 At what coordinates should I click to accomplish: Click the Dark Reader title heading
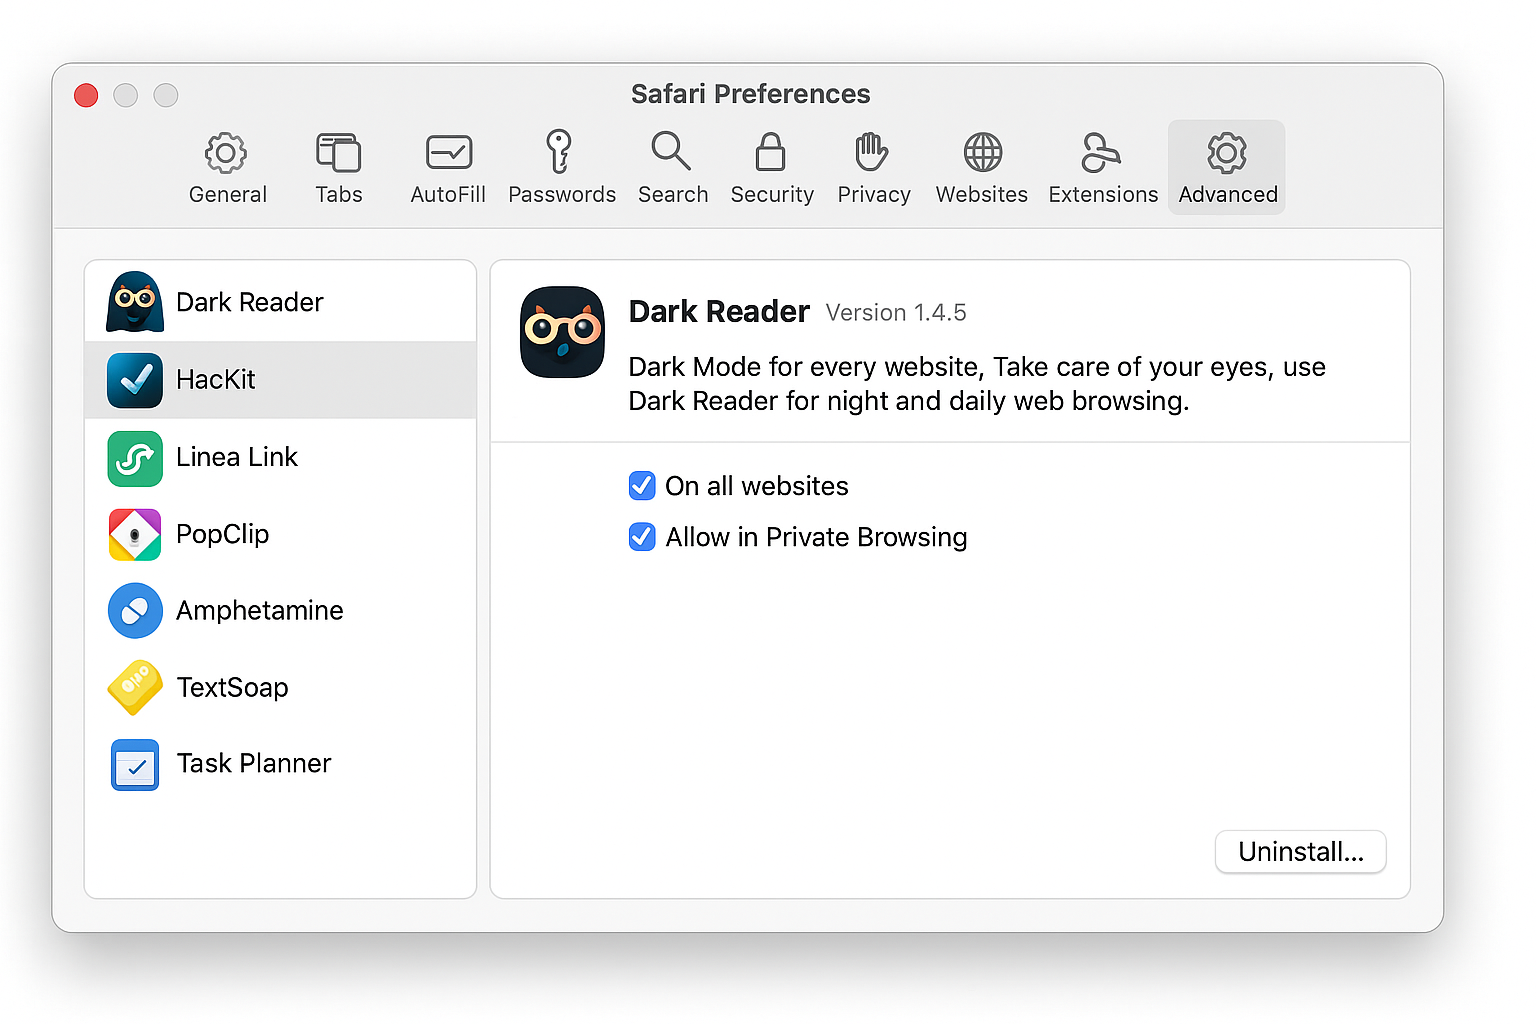pos(719,312)
